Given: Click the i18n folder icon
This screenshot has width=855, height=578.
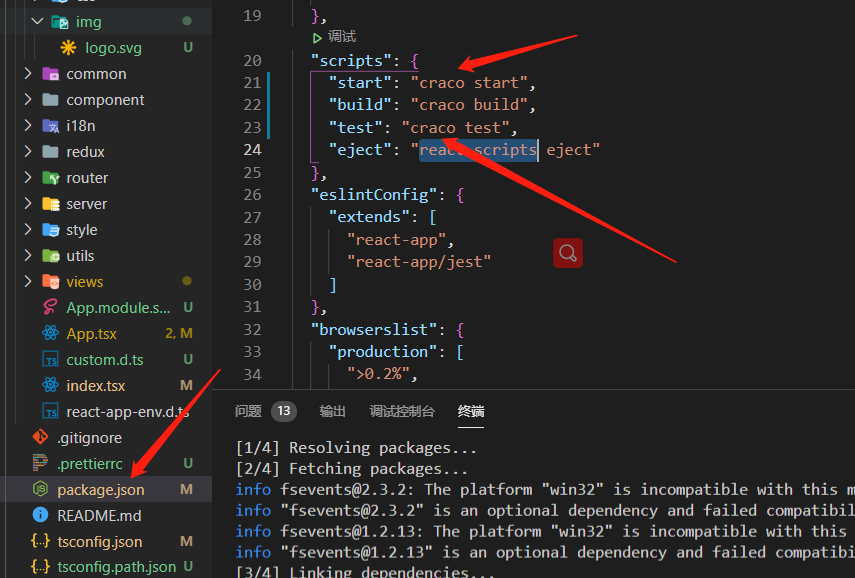Looking at the screenshot, I should 51,126.
